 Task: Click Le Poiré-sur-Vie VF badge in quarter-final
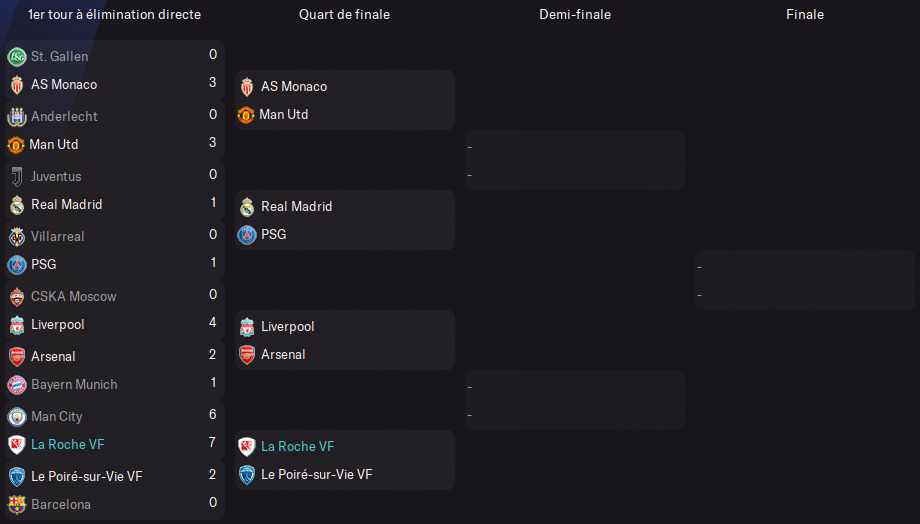pyautogui.click(x=246, y=475)
